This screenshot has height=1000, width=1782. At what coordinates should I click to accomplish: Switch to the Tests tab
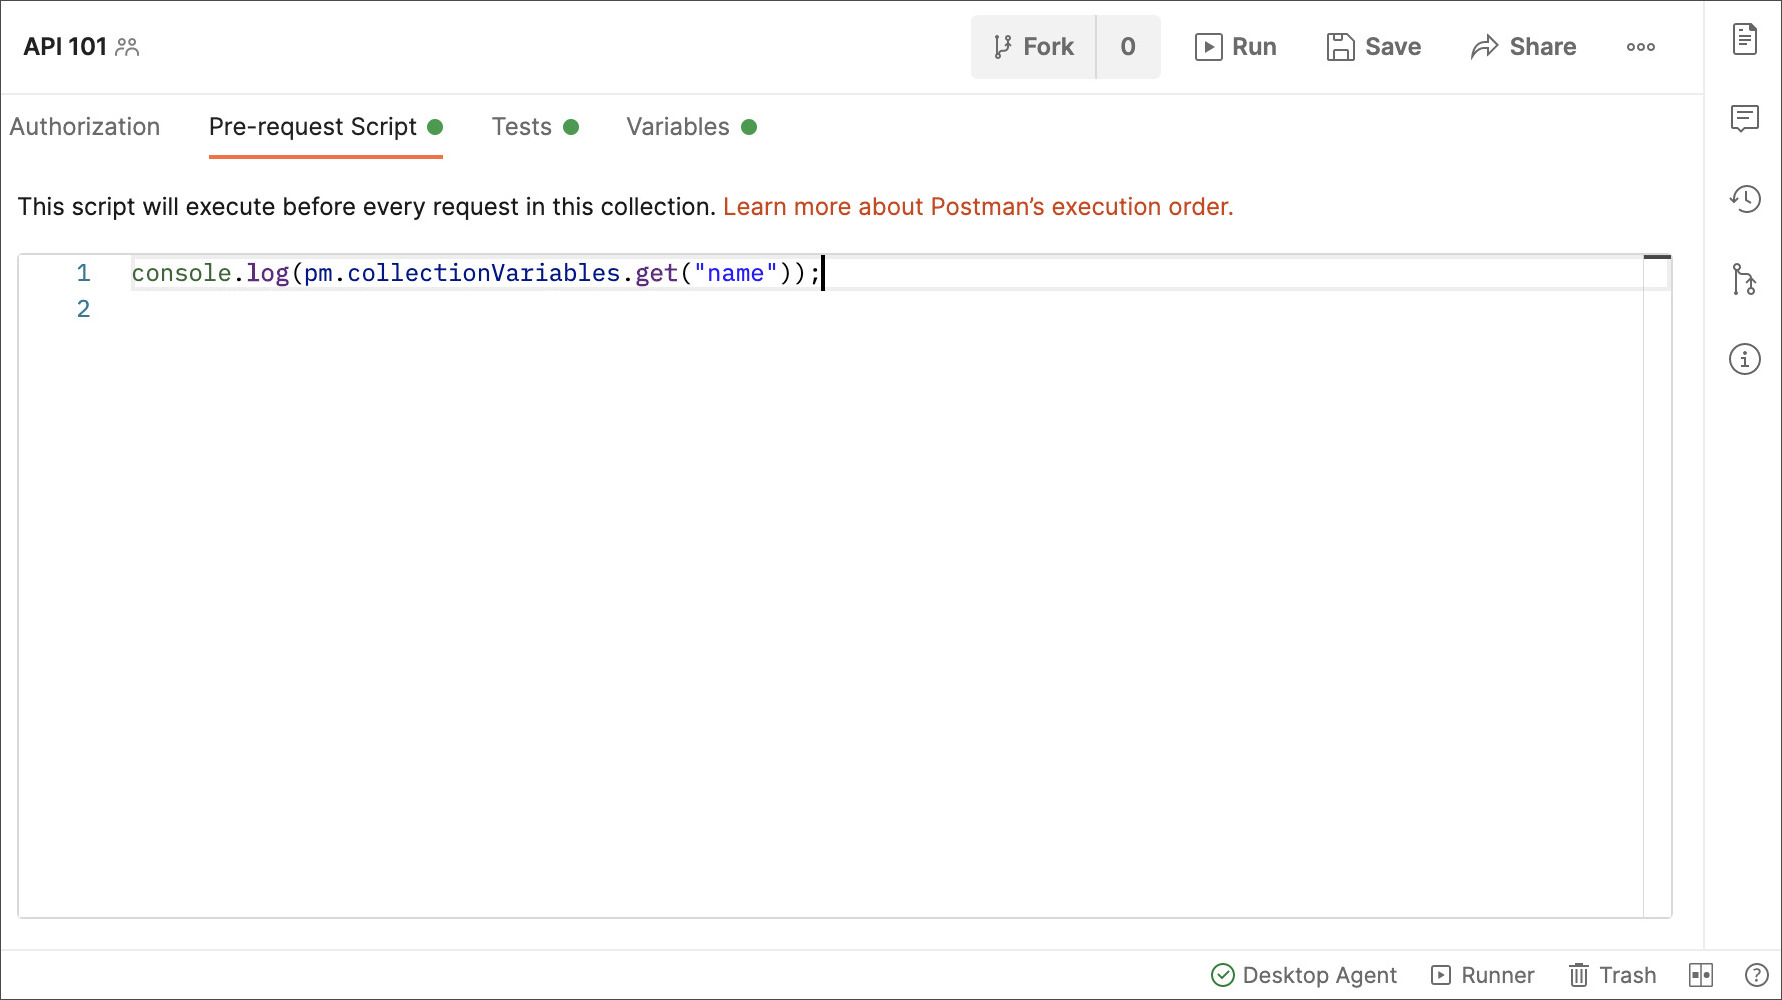point(522,126)
